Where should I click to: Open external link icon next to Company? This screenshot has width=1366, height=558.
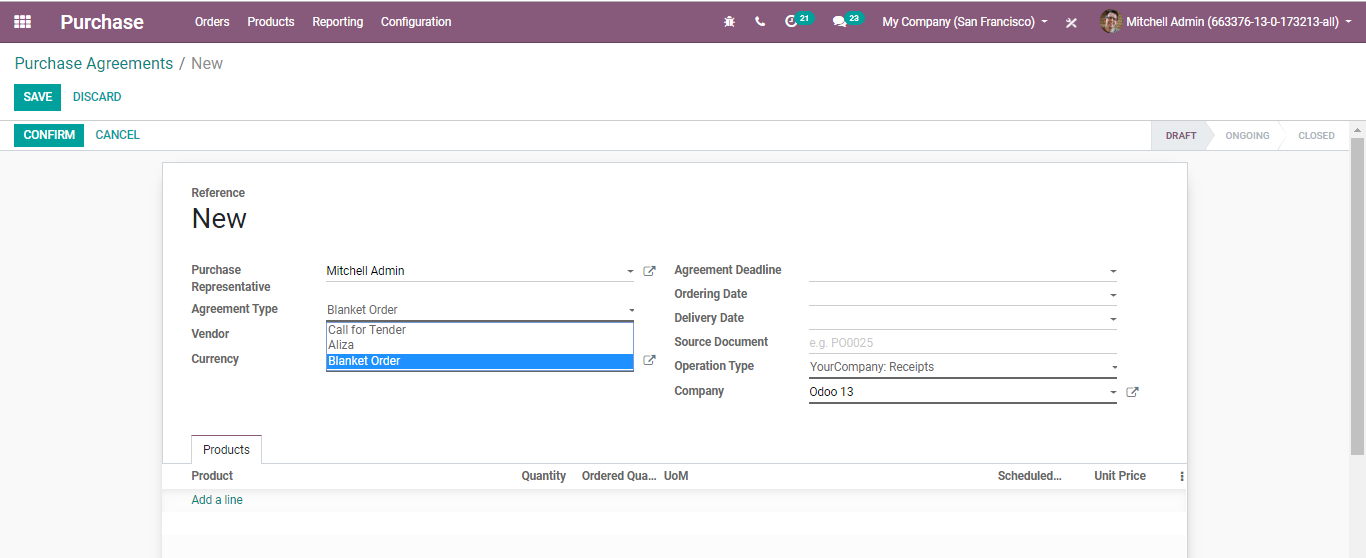(1132, 392)
